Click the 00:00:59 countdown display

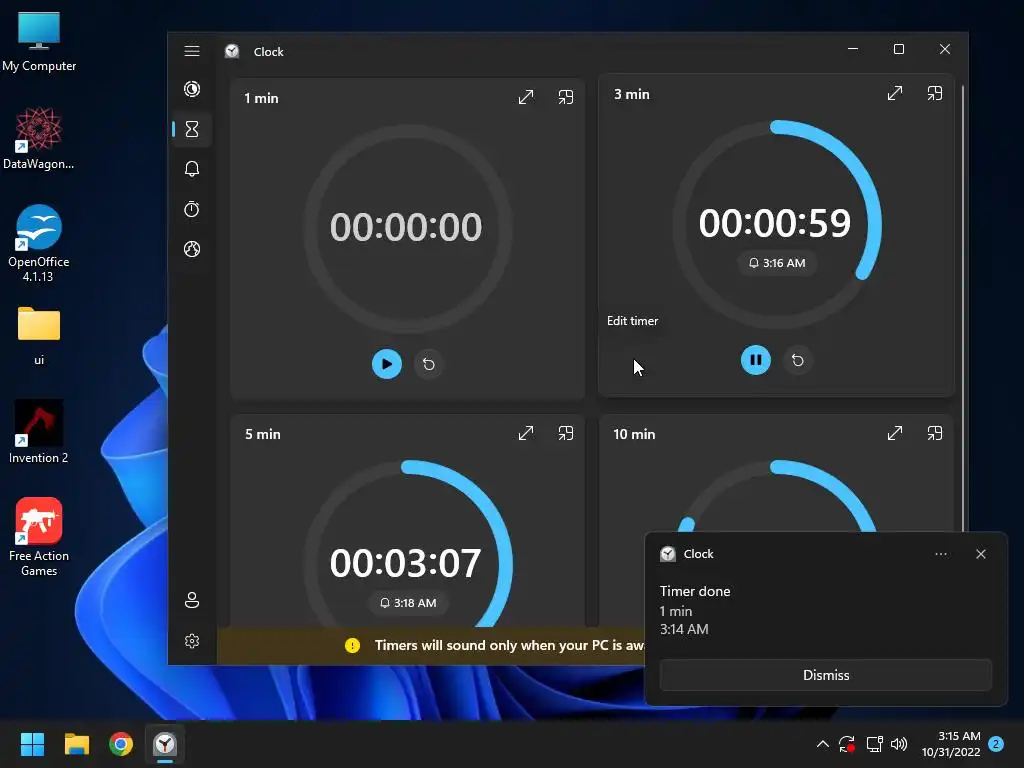point(775,223)
